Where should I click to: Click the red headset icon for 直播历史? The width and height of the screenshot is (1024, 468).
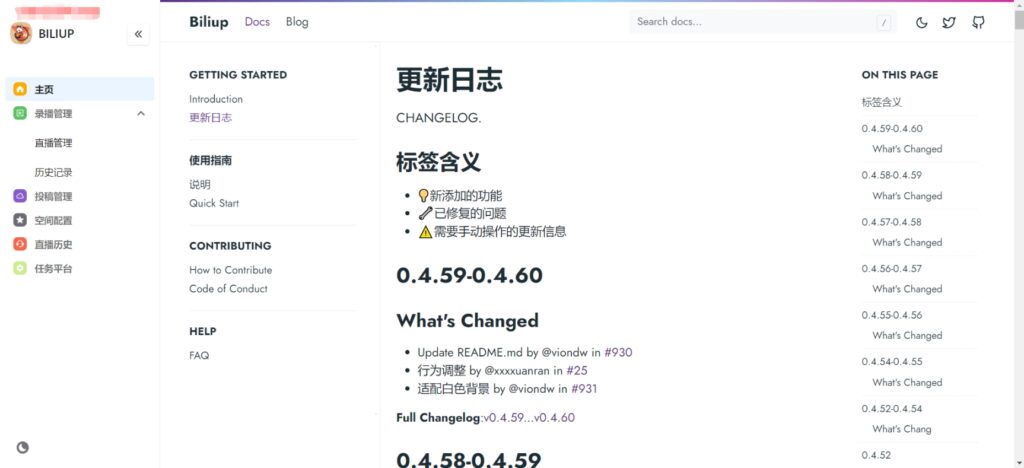tap(20, 245)
